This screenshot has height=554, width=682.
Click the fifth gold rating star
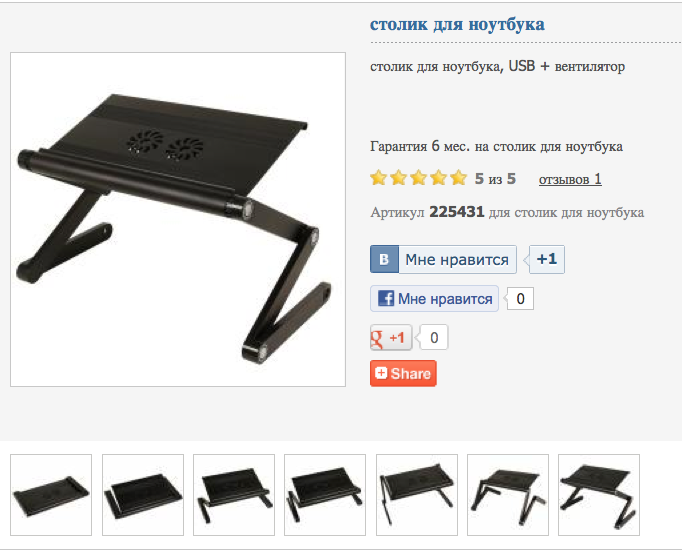pos(458,178)
